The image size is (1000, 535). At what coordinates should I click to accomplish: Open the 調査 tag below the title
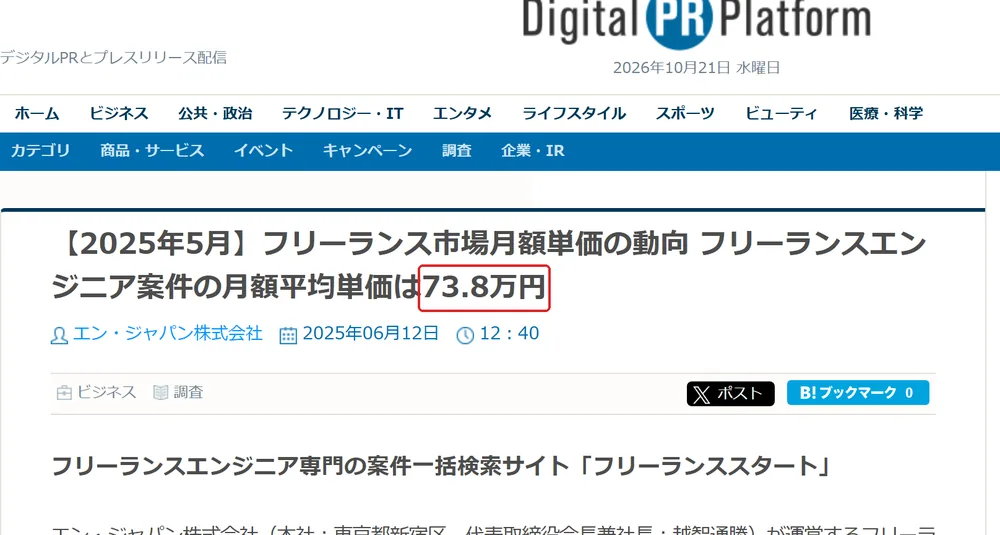pos(188,392)
